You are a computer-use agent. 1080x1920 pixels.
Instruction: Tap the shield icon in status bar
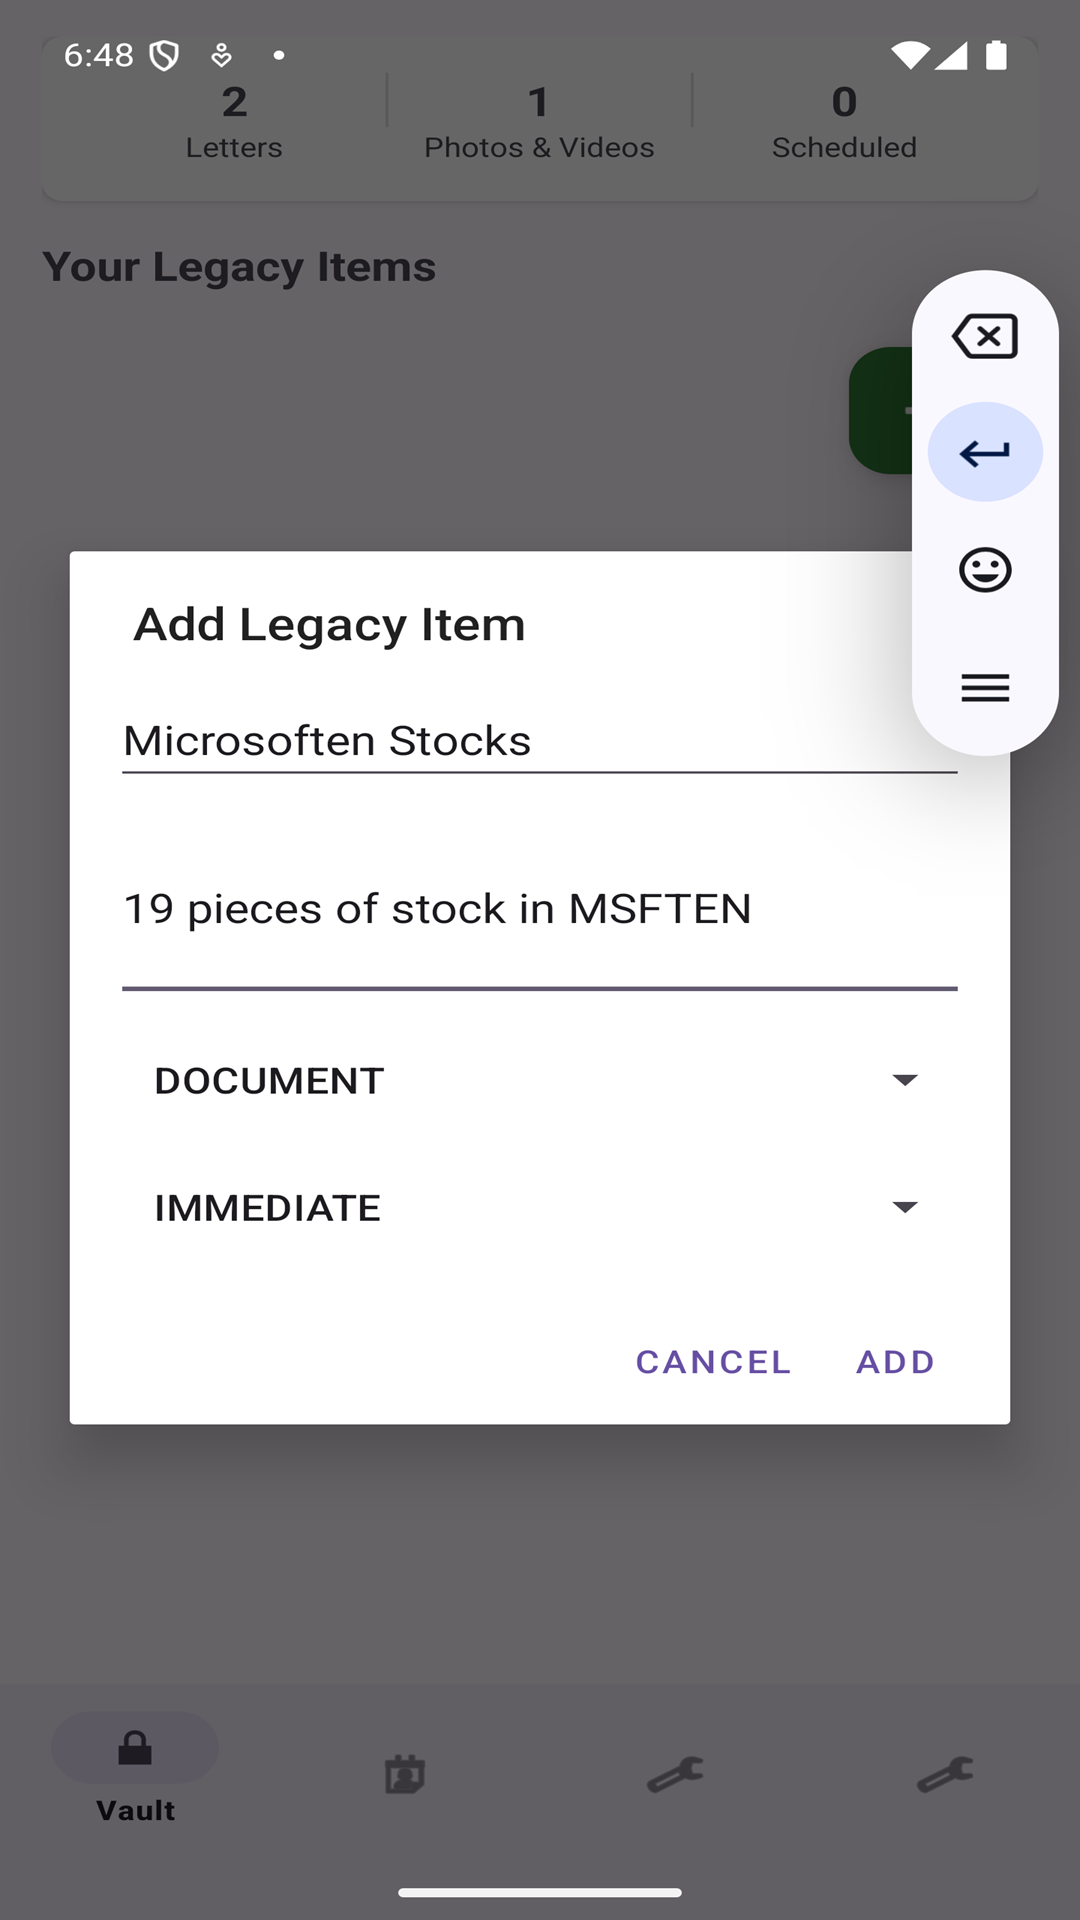tap(164, 56)
